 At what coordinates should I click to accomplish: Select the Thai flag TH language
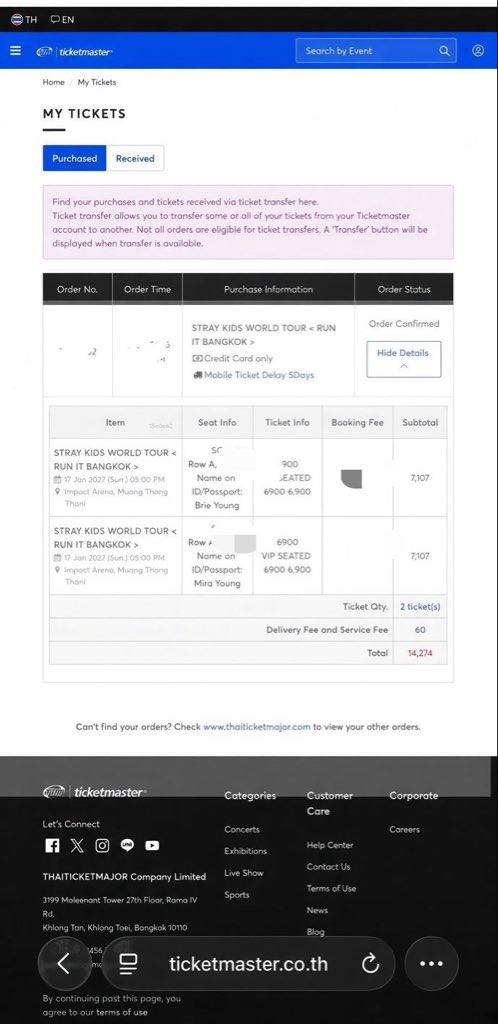[x=24, y=20]
